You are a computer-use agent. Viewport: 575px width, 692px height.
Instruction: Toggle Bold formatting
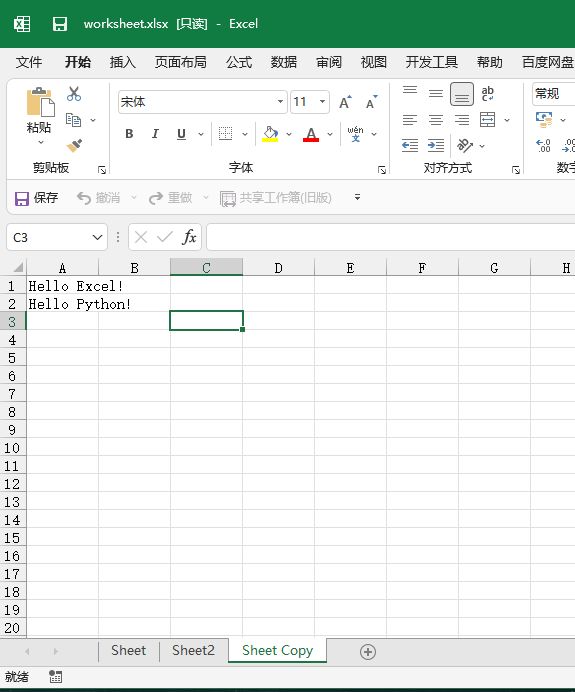[129, 134]
